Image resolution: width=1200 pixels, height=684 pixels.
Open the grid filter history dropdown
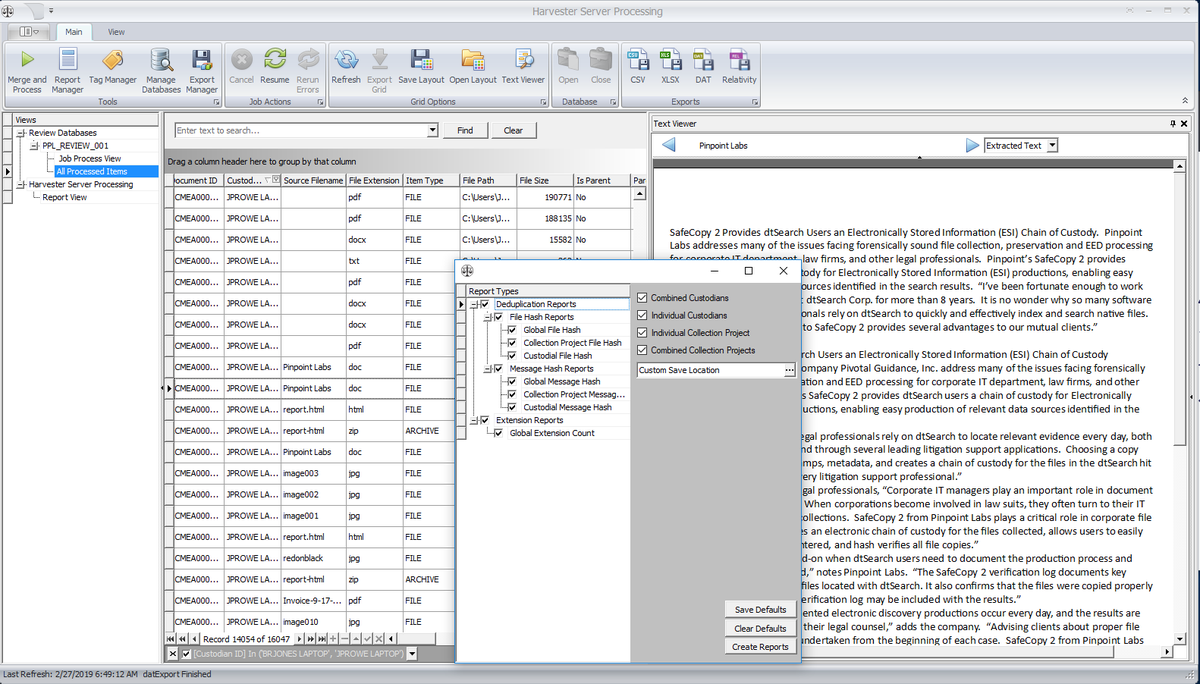tap(412, 654)
